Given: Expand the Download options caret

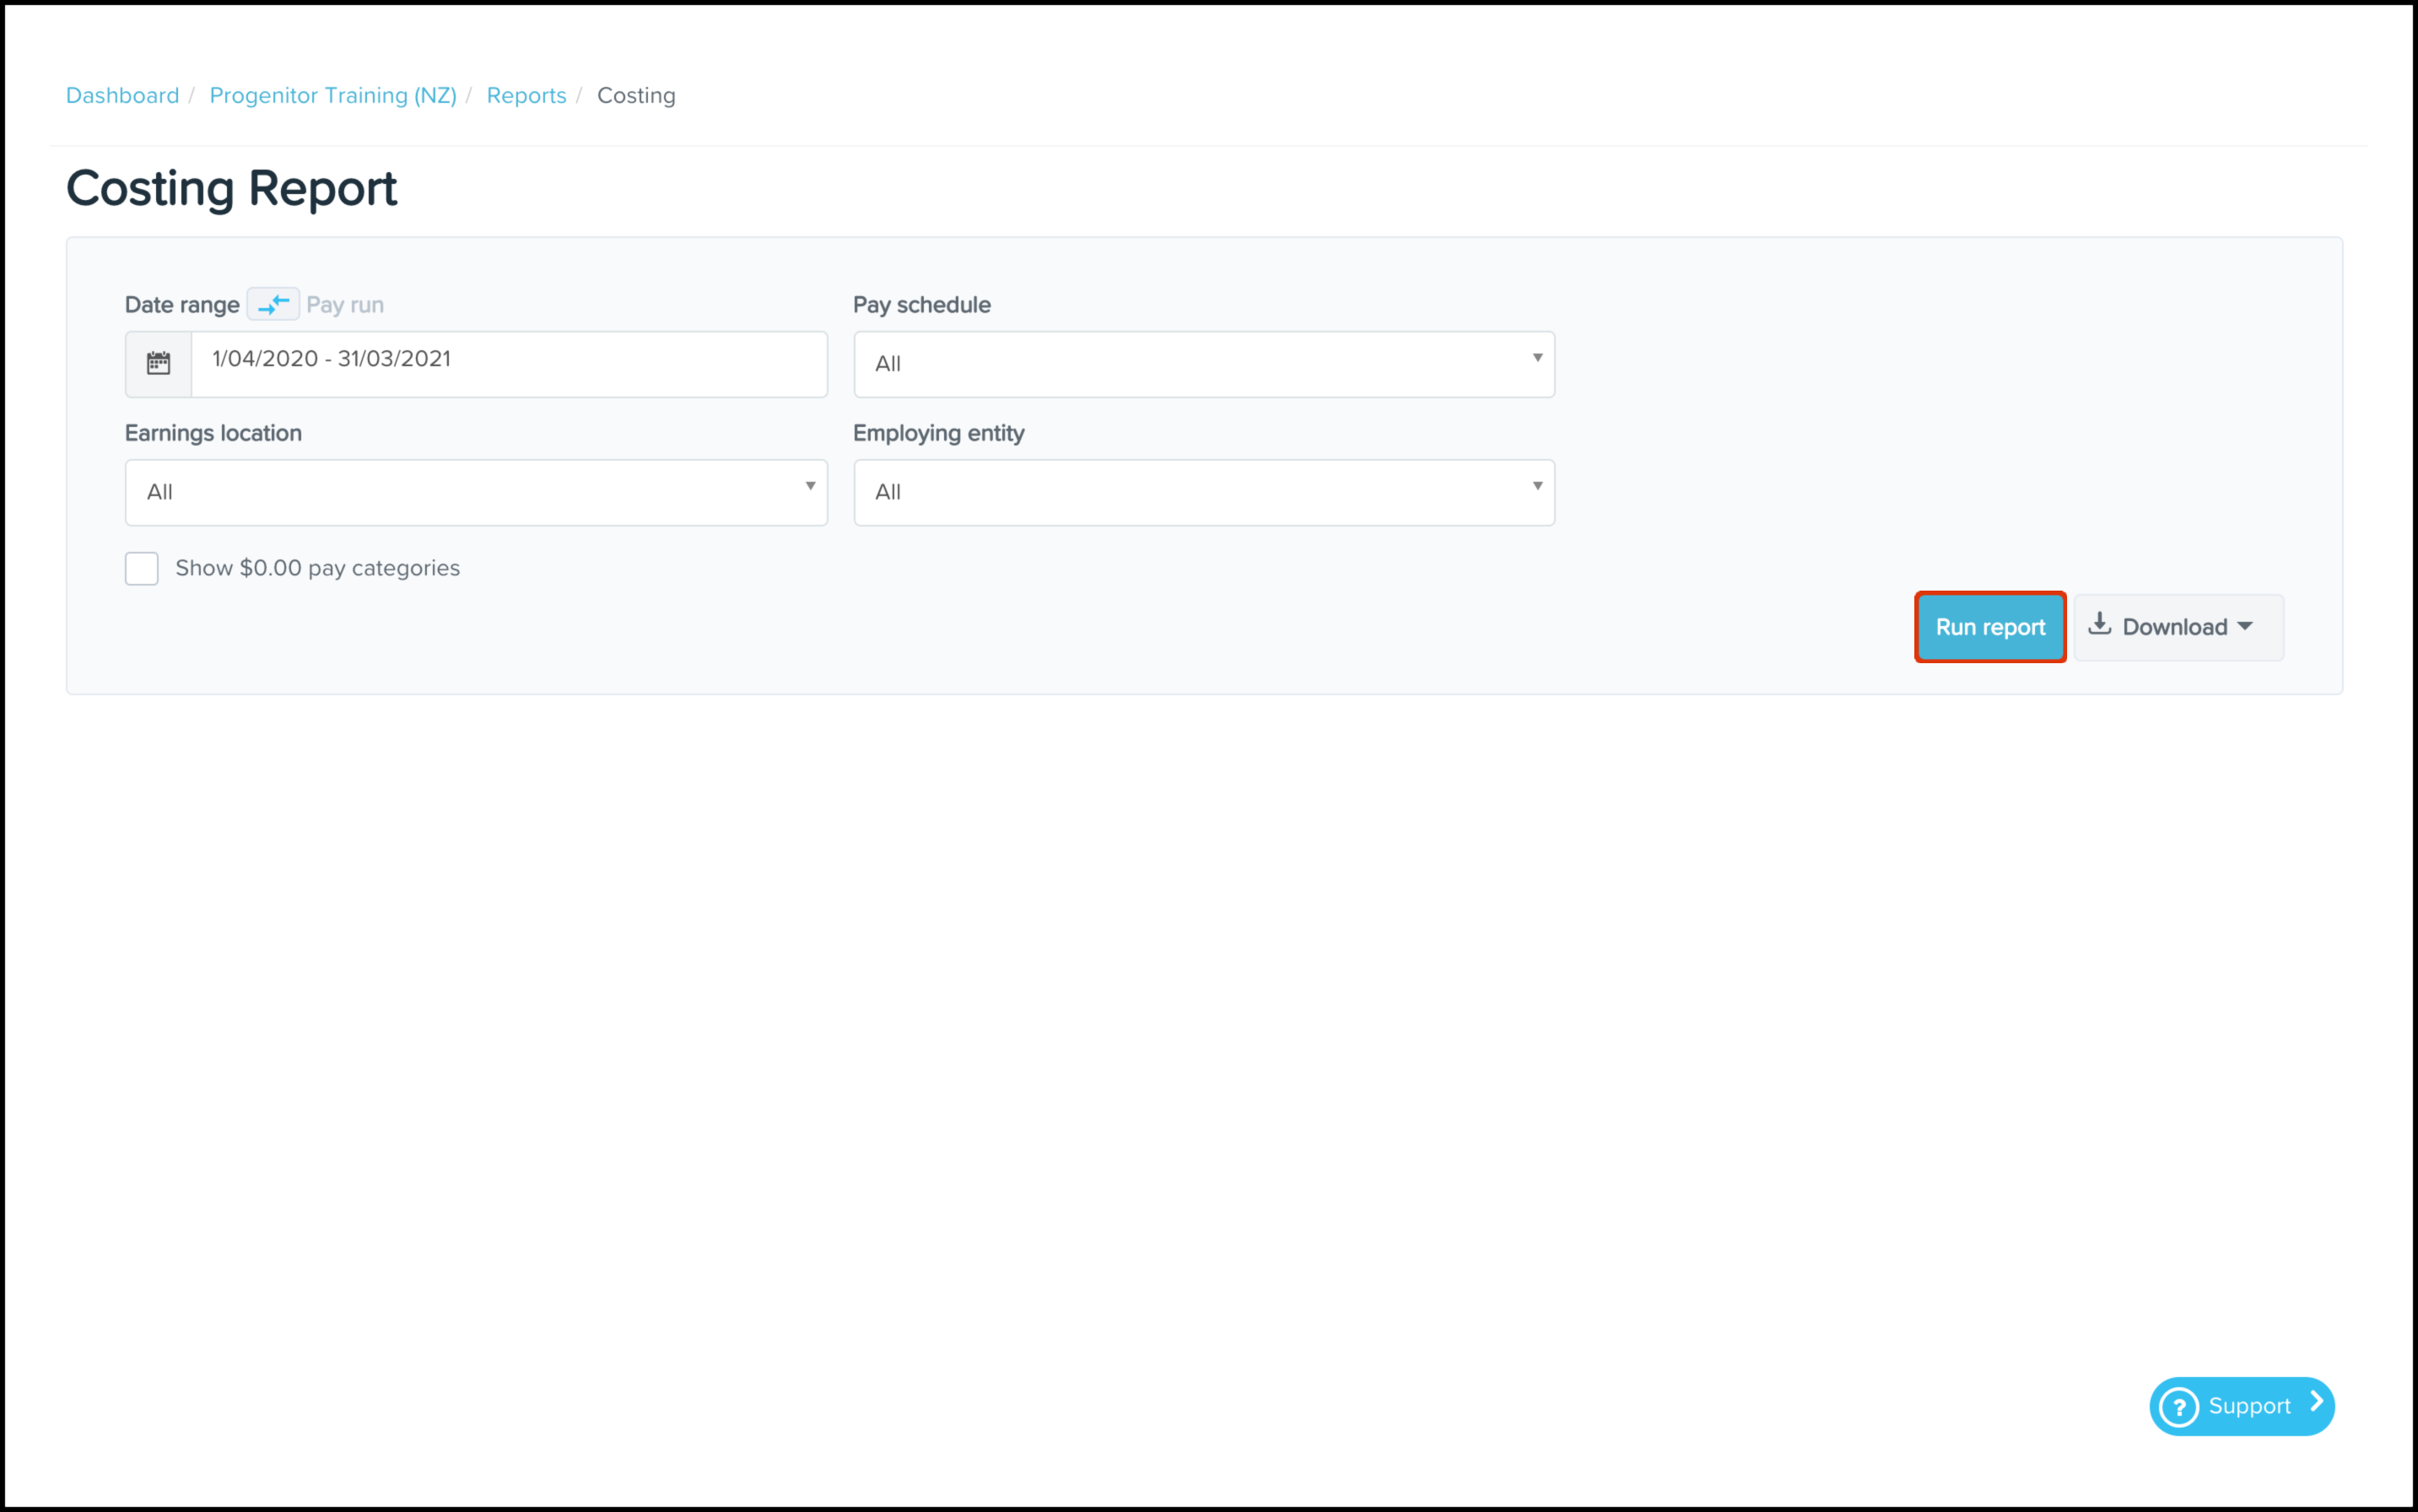Looking at the screenshot, I should click(x=2245, y=627).
